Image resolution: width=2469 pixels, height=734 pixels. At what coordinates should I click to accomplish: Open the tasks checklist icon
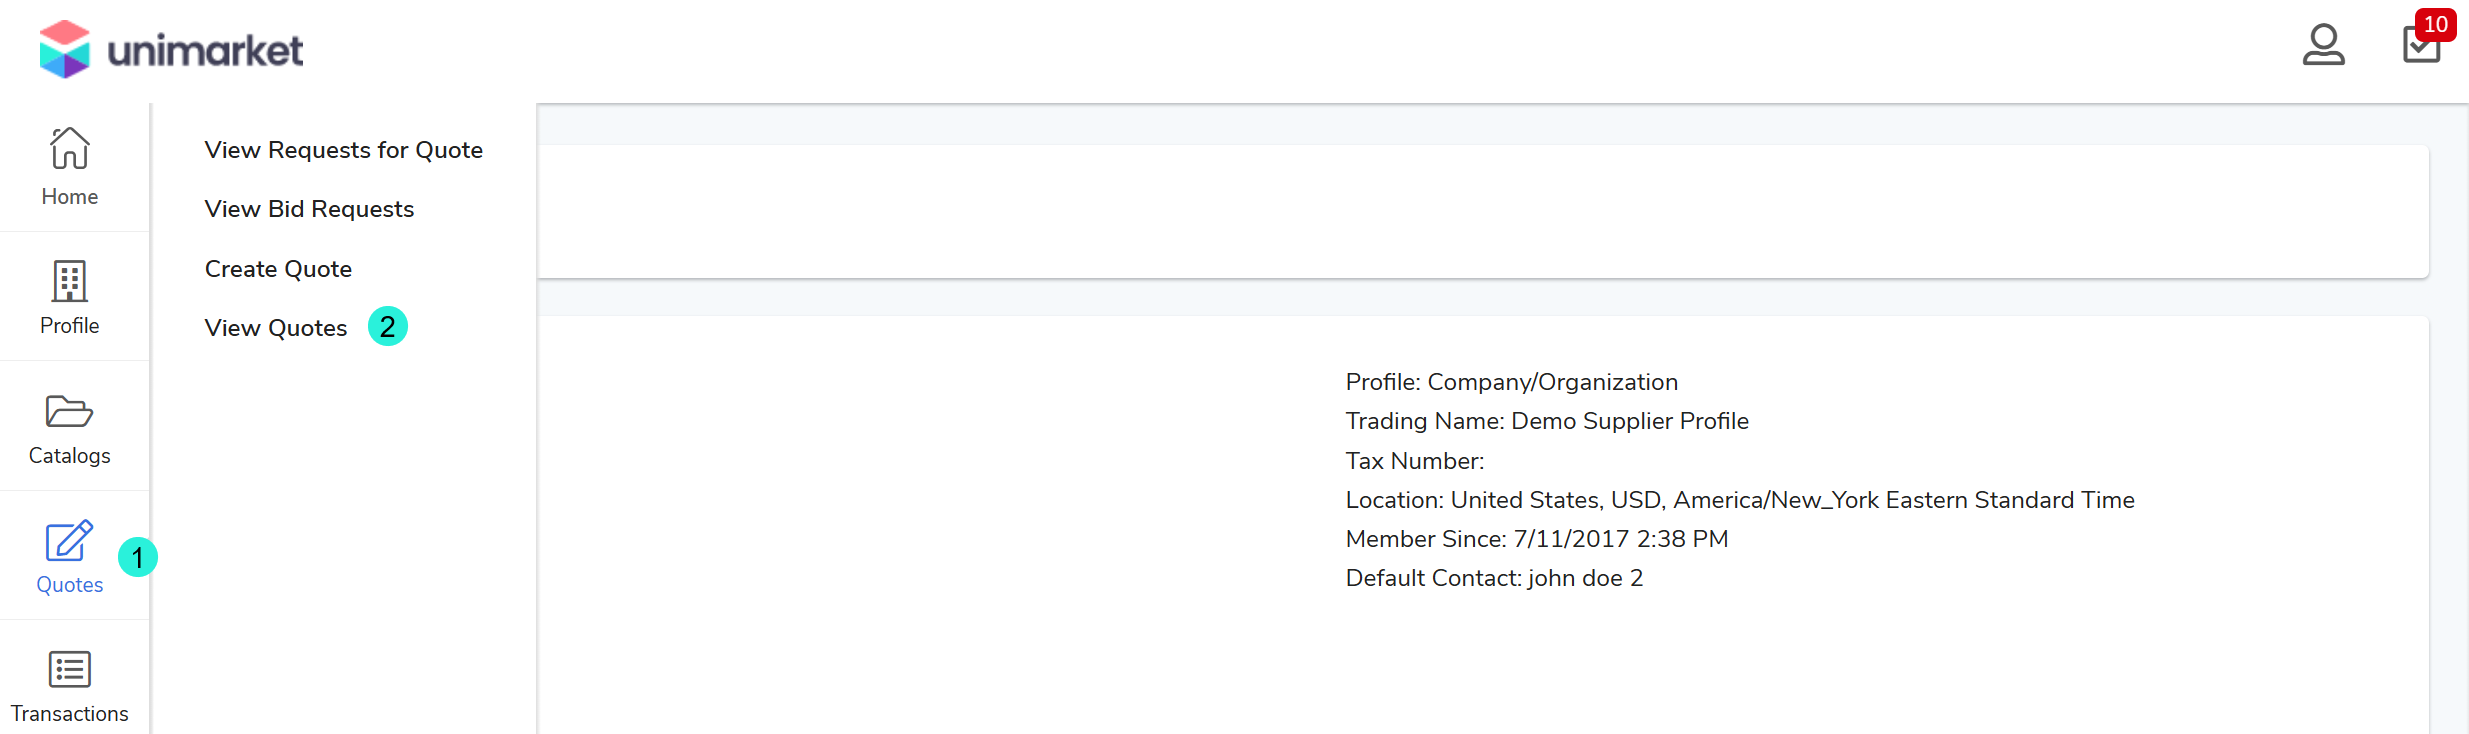tap(2420, 47)
